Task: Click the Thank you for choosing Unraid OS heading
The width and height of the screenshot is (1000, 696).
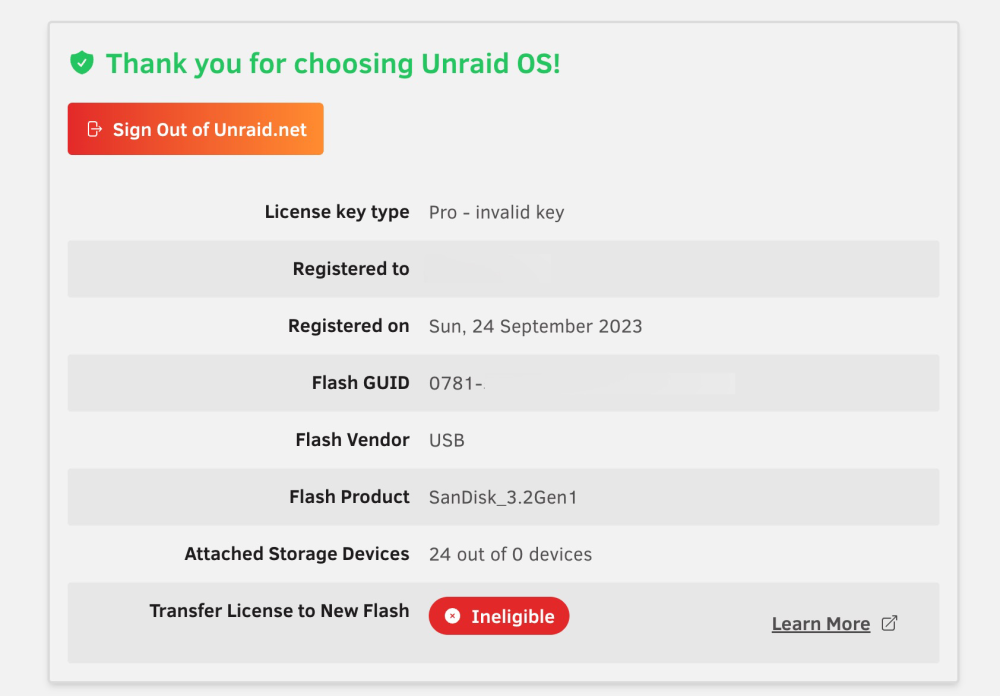Action: (x=333, y=64)
